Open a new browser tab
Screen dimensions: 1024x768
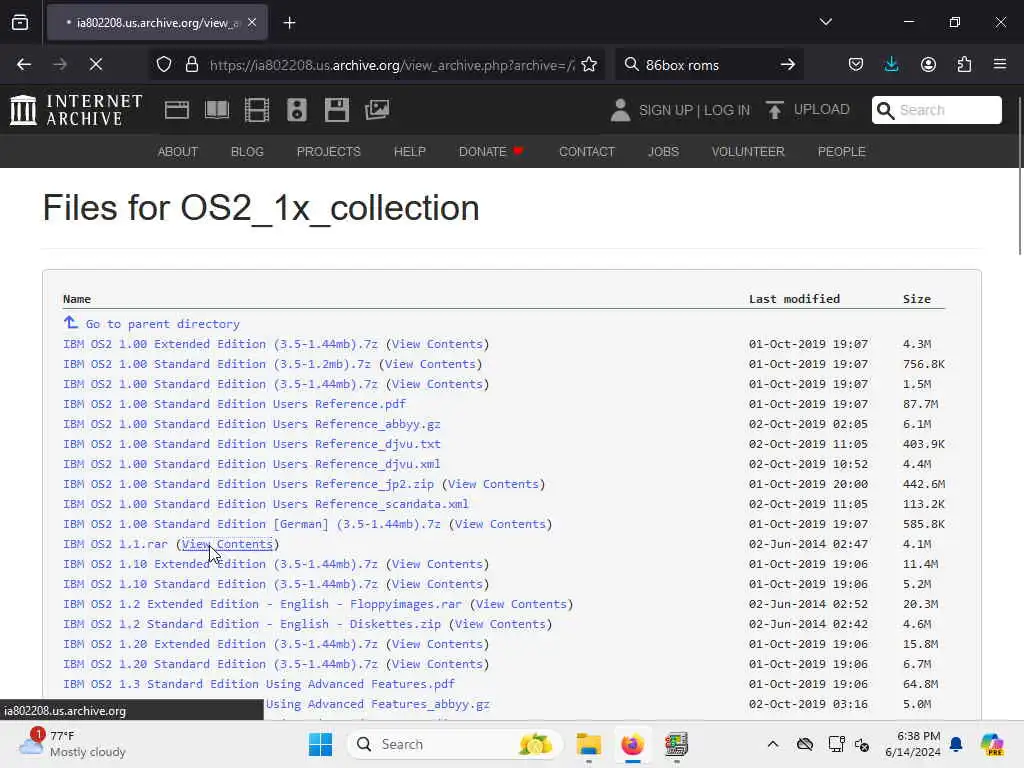click(x=289, y=23)
